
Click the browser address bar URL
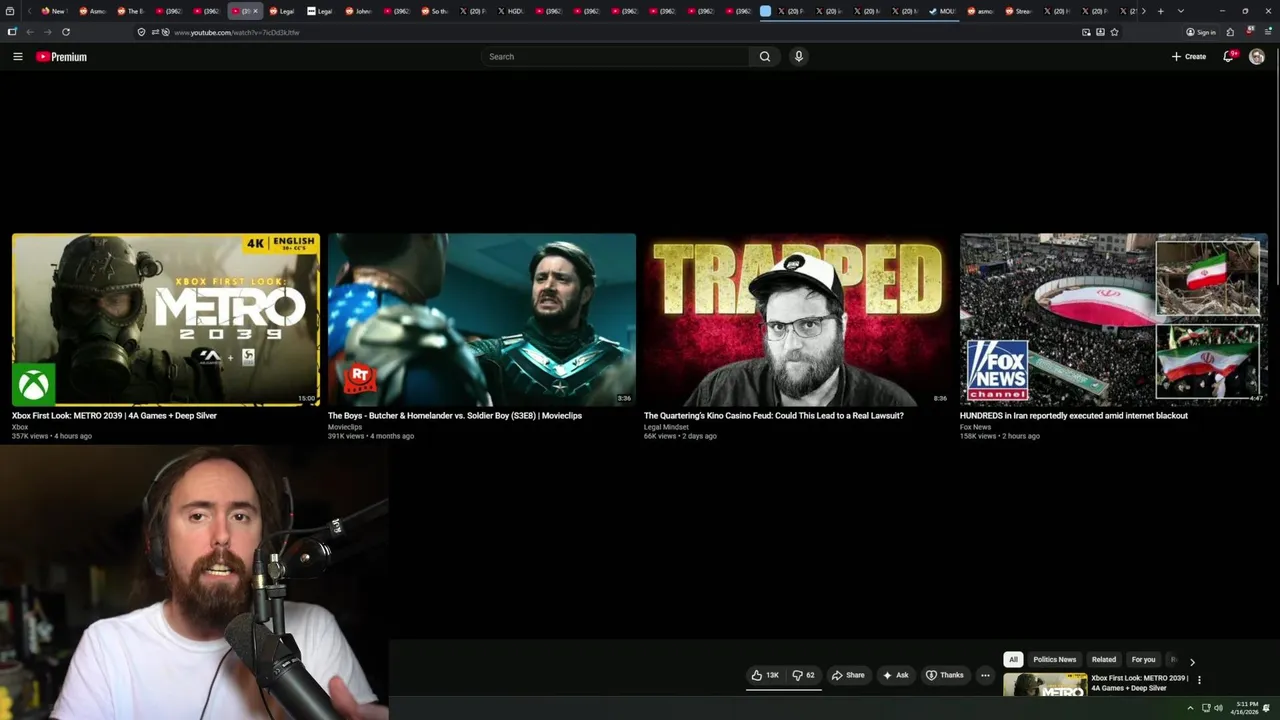[x=237, y=32]
